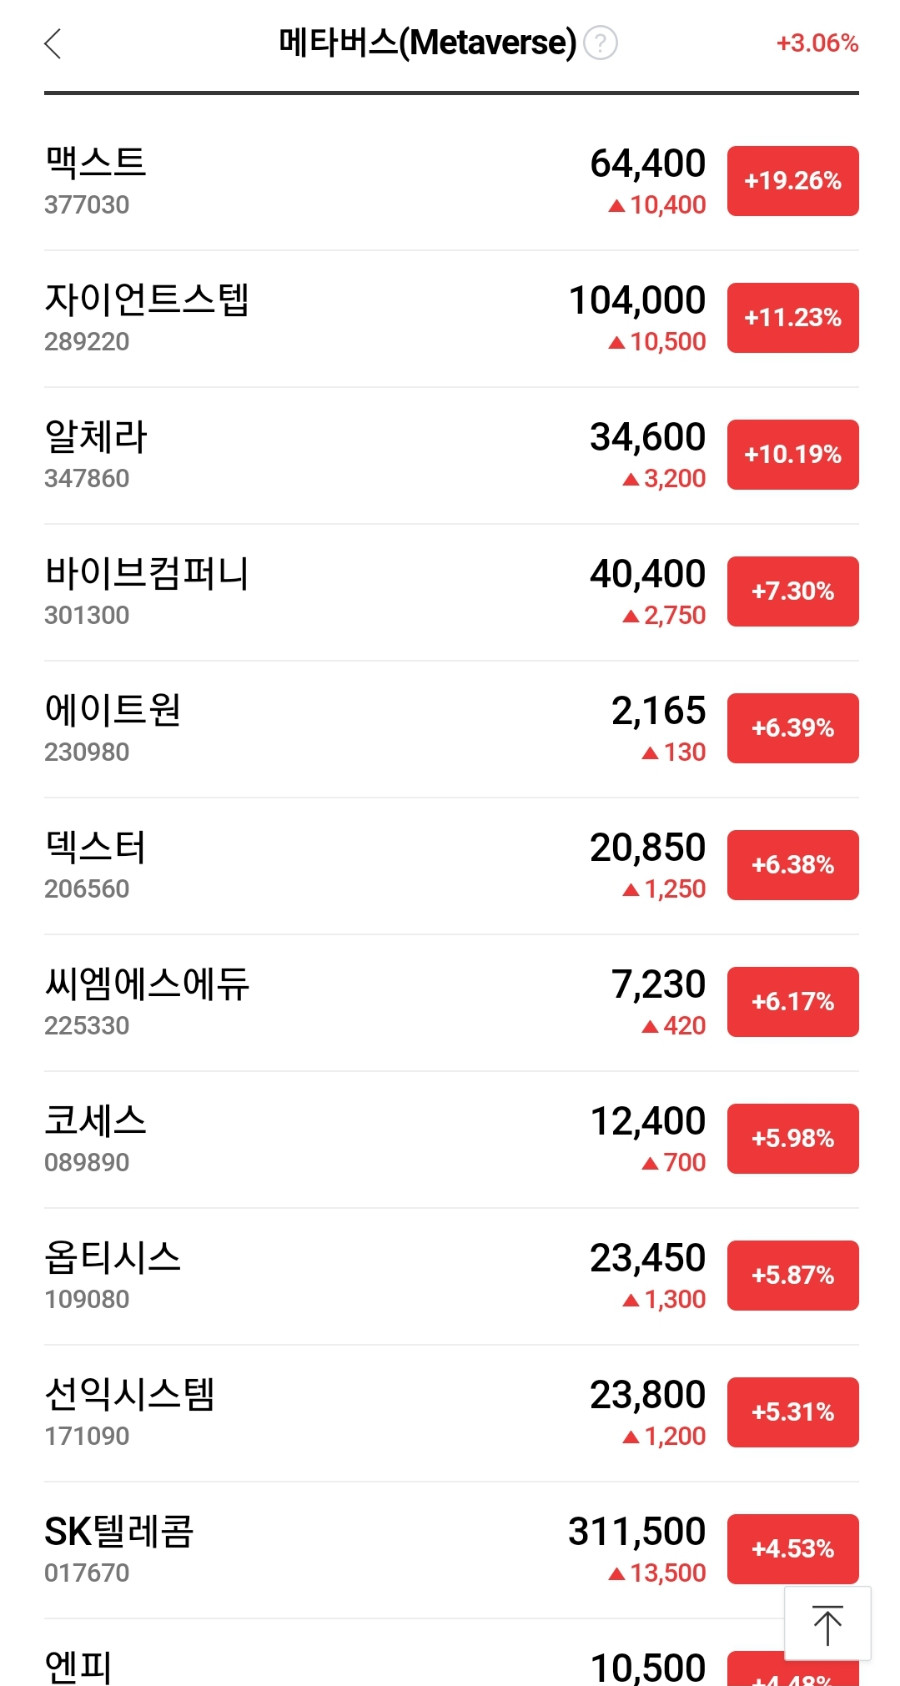Tap the +7.30% change badge

pos(793,592)
